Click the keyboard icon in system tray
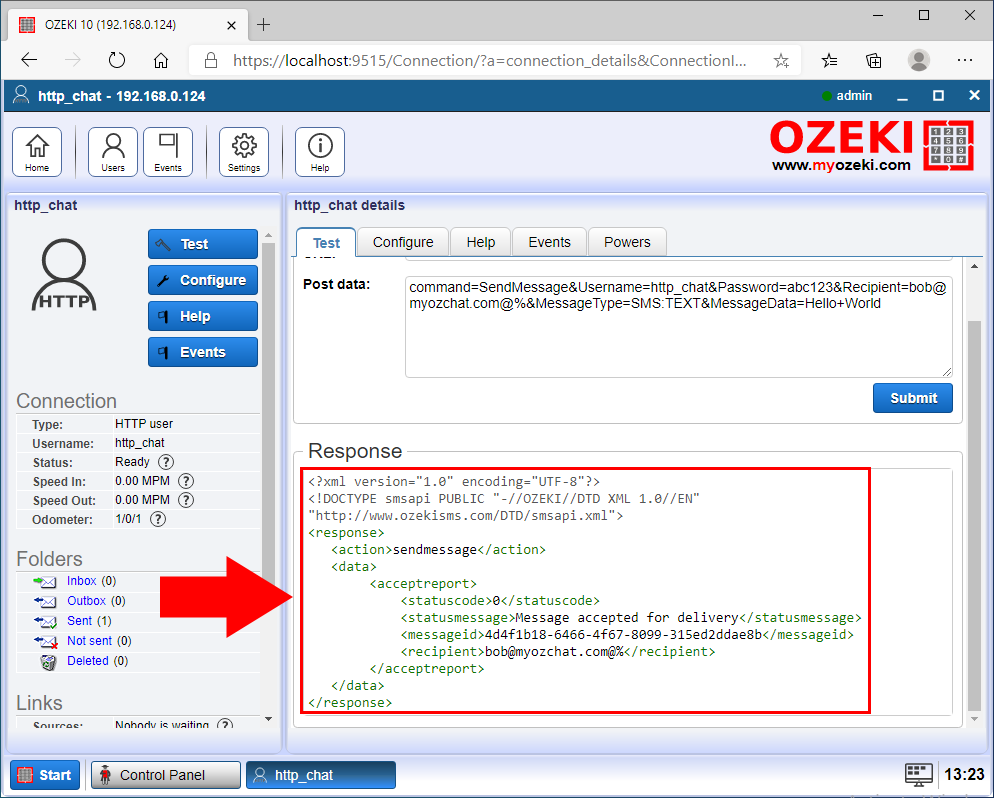The width and height of the screenshot is (994, 798). (x=918, y=774)
